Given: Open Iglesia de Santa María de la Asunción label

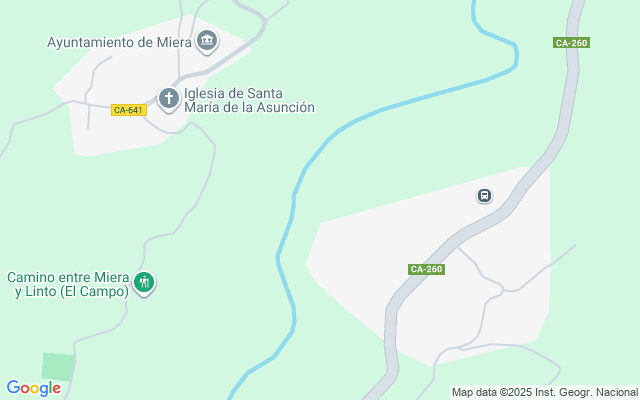Looking at the screenshot, I should click(249, 100).
